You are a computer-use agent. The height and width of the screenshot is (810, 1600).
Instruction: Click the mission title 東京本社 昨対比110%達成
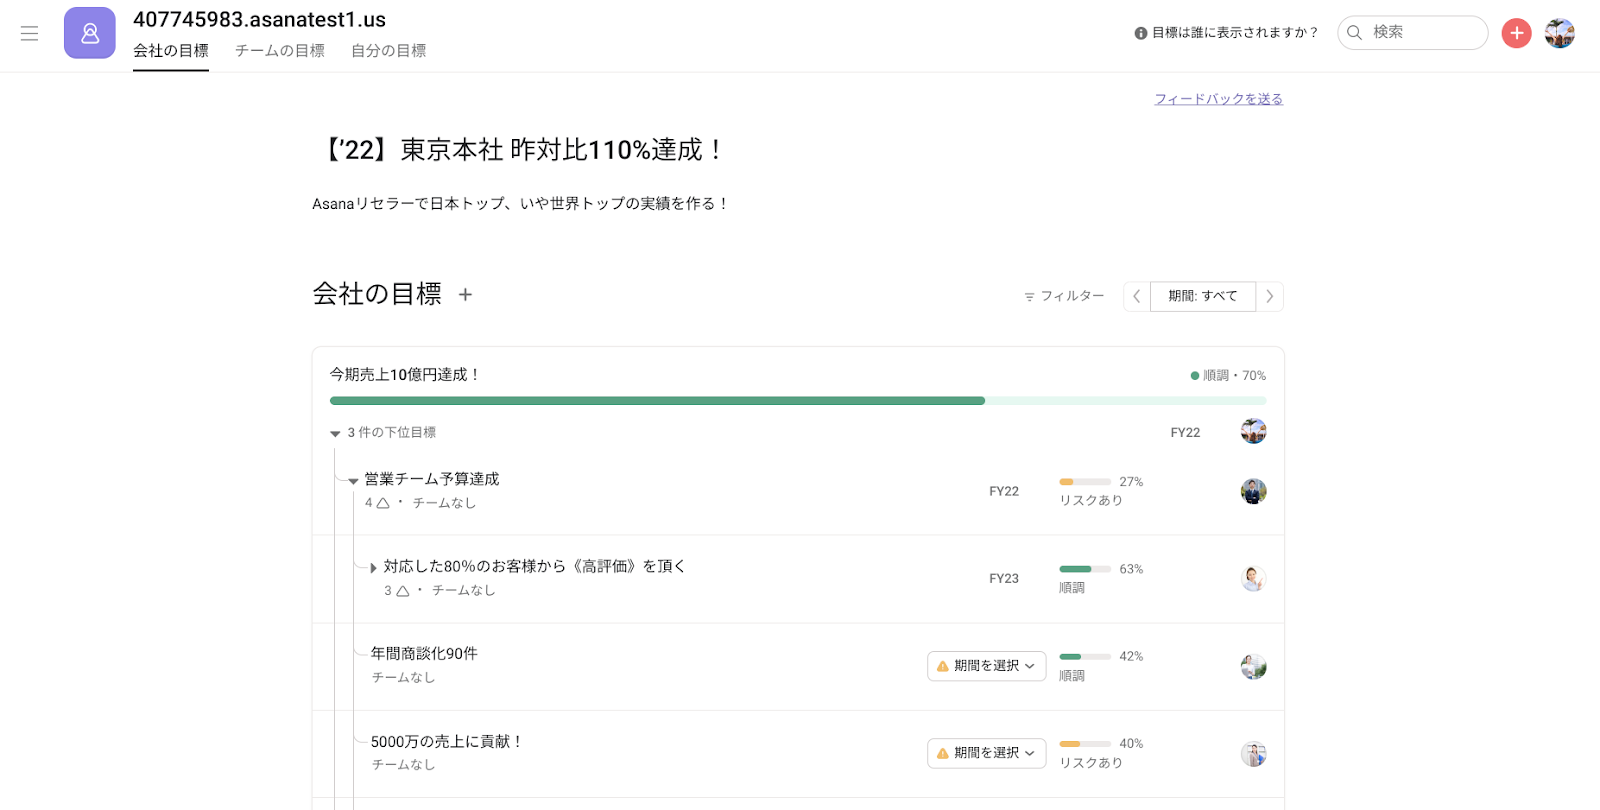519,150
